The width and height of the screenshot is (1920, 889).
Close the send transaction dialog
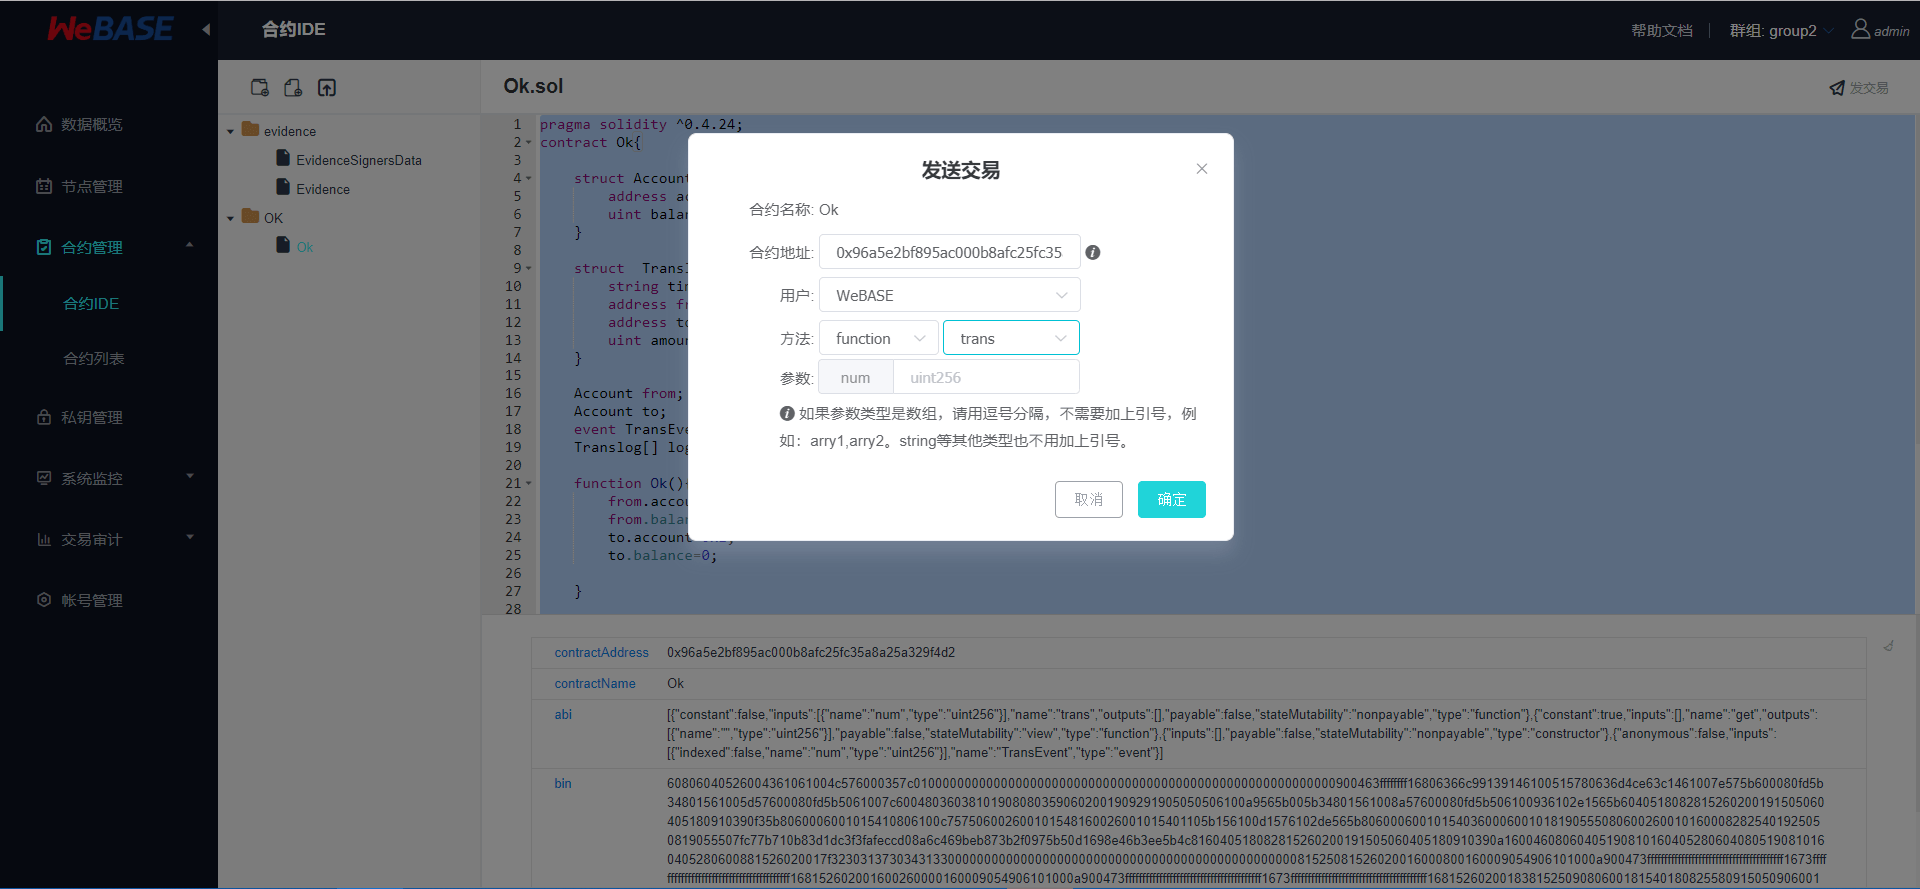(1202, 169)
